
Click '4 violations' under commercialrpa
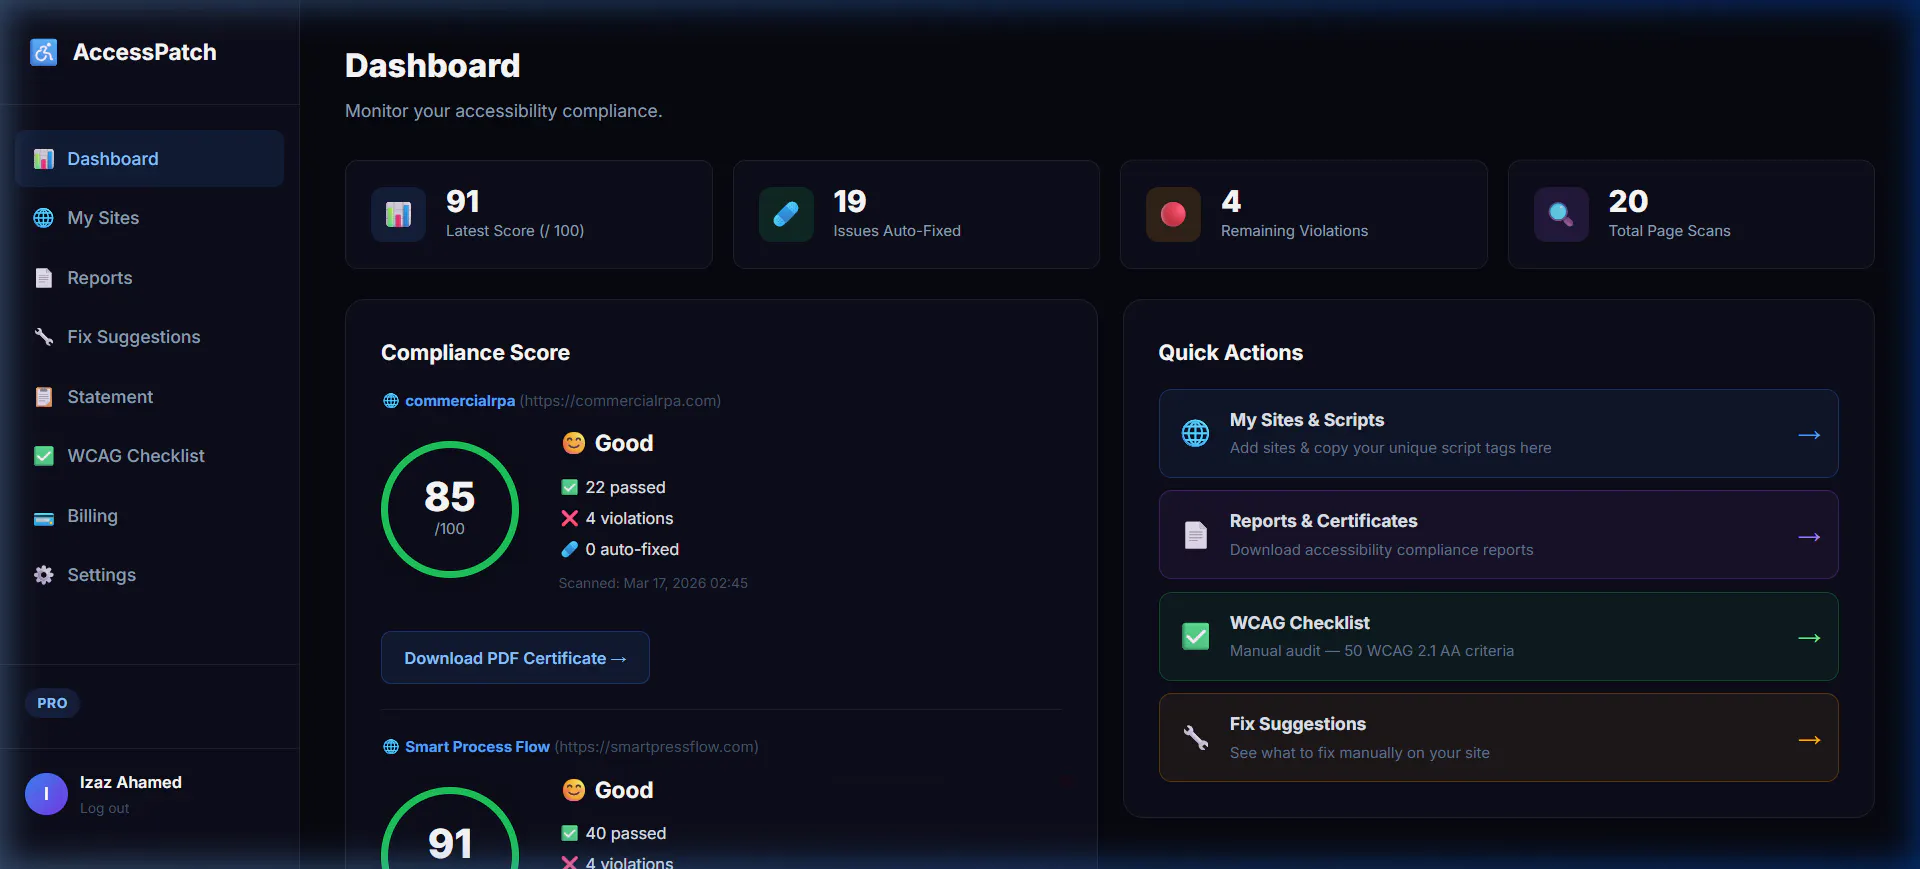[x=629, y=518]
